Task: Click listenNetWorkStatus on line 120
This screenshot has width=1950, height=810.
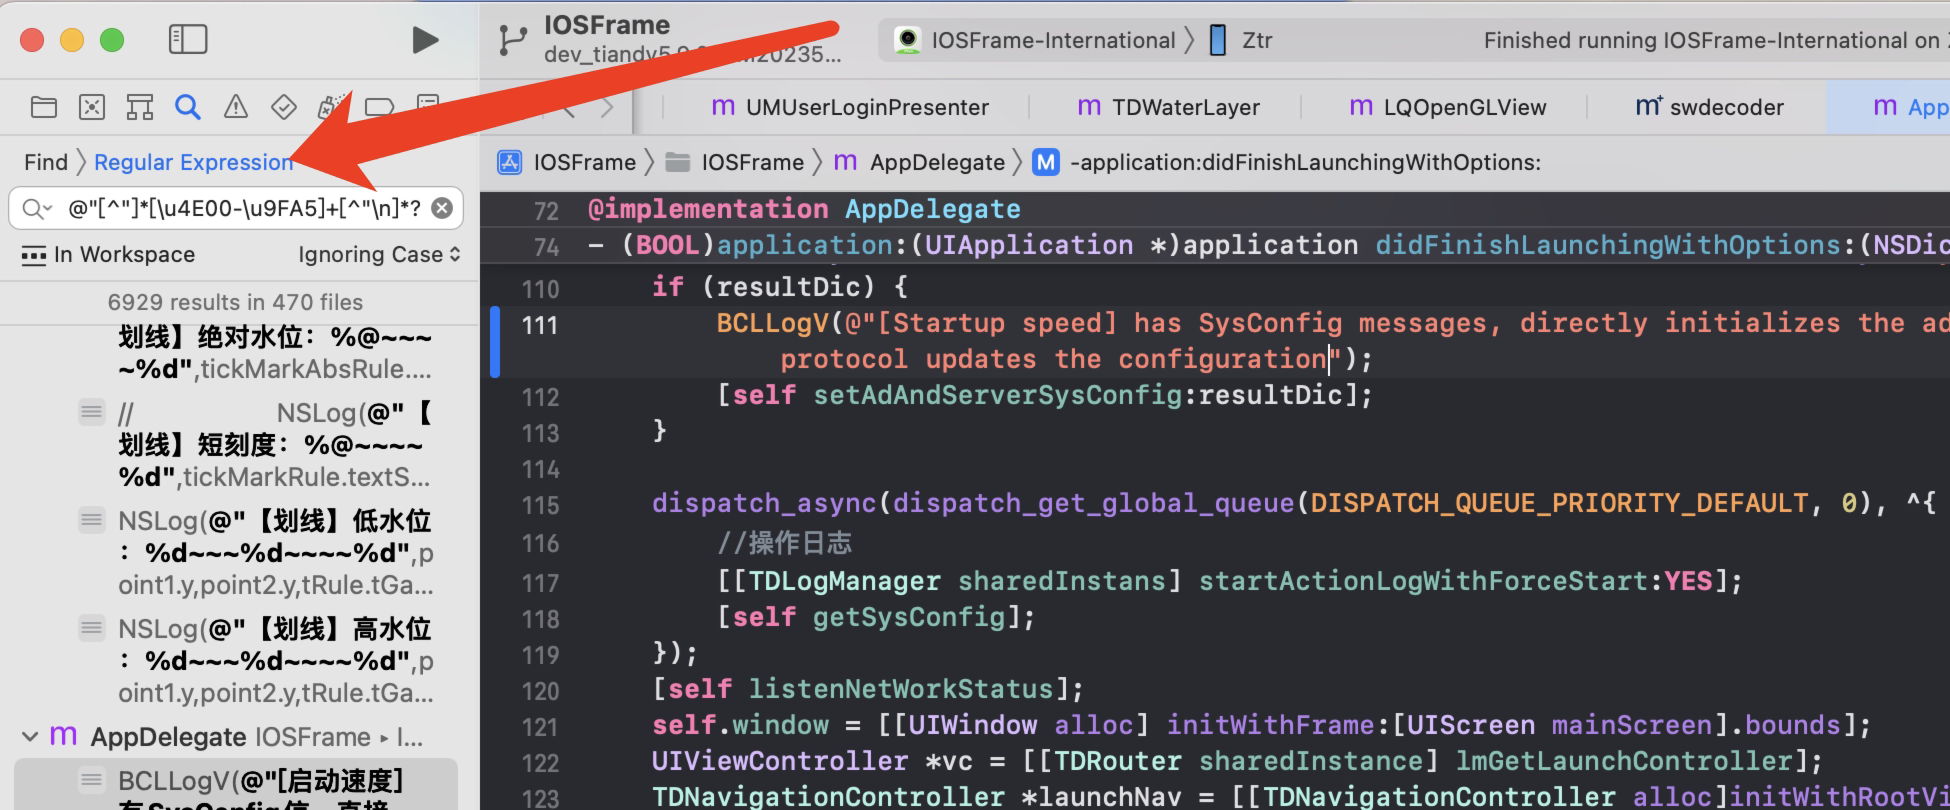Action: click(901, 689)
